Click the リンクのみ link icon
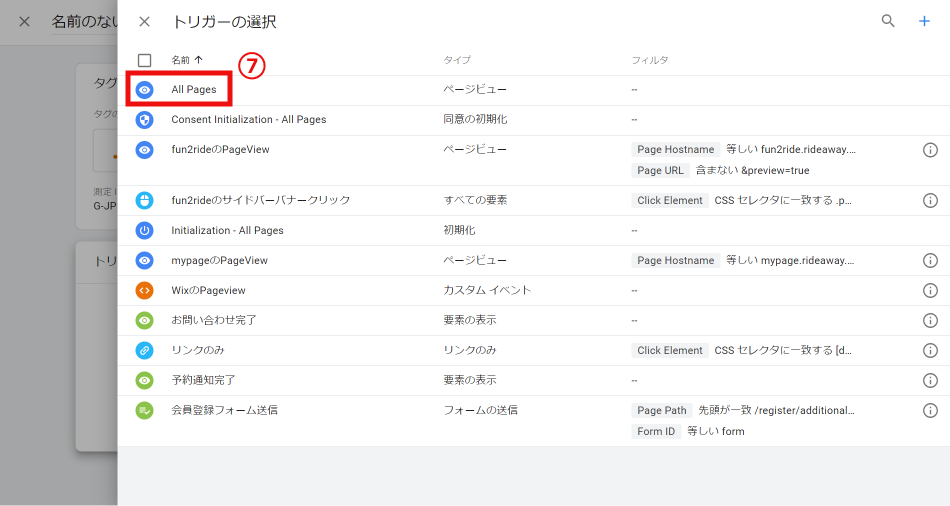 [x=145, y=350]
